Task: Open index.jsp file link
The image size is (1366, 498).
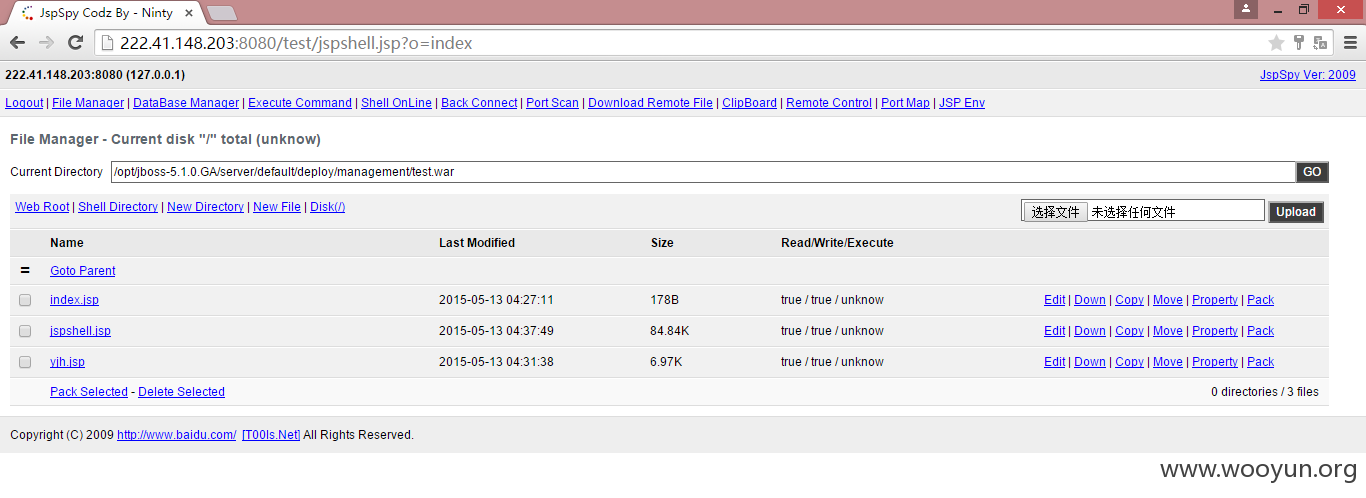Action: click(x=74, y=300)
